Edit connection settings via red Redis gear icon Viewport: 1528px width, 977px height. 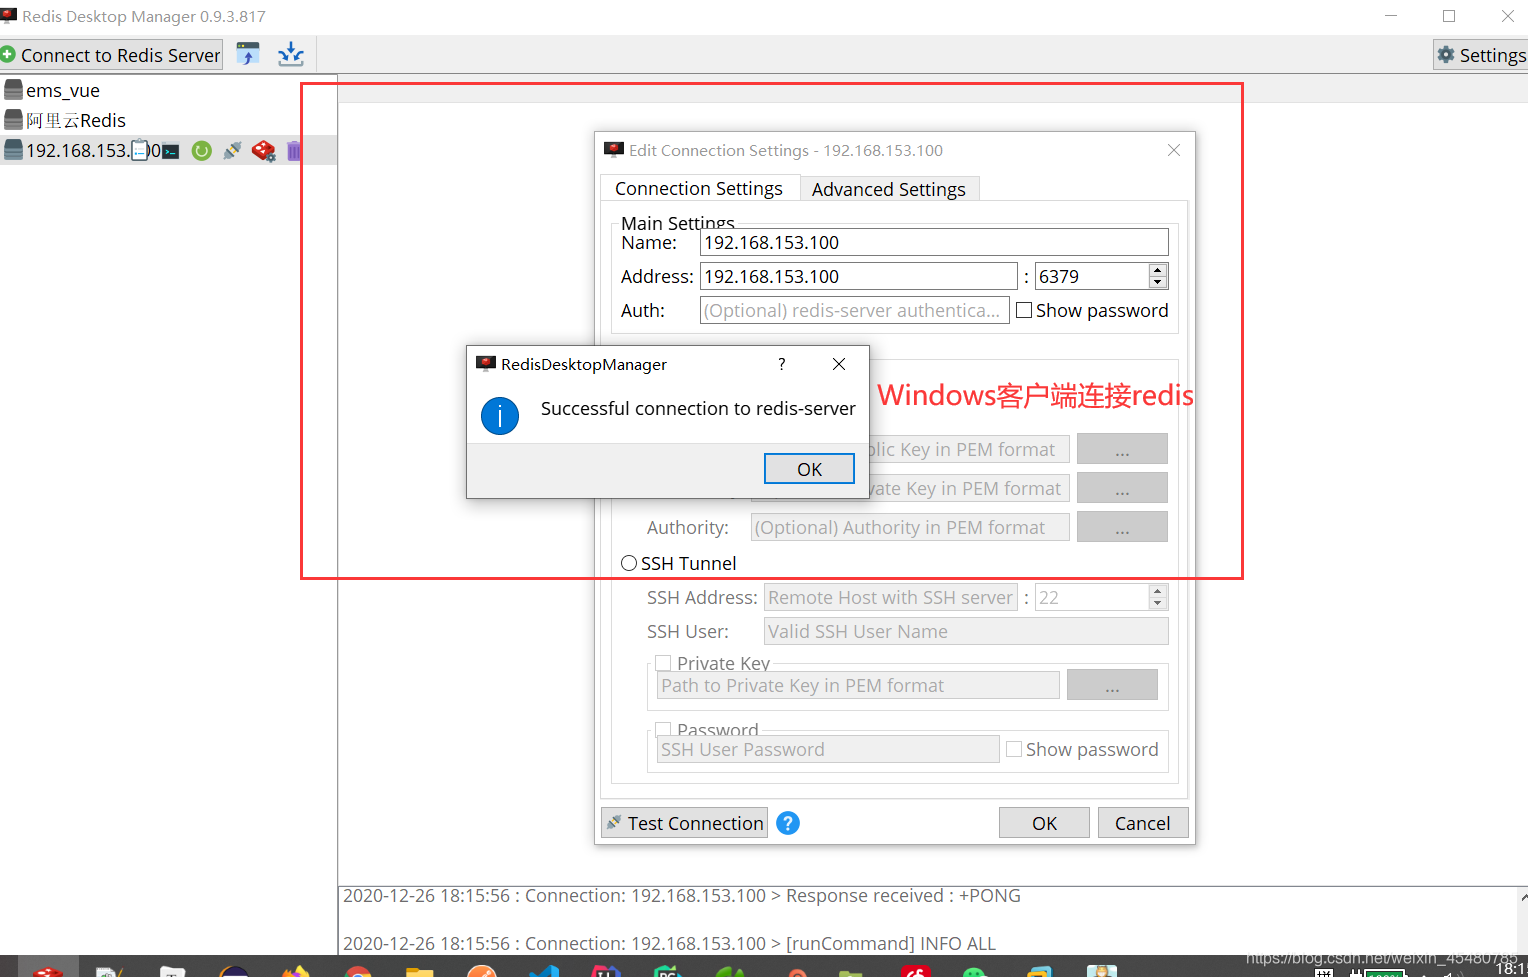point(263,151)
